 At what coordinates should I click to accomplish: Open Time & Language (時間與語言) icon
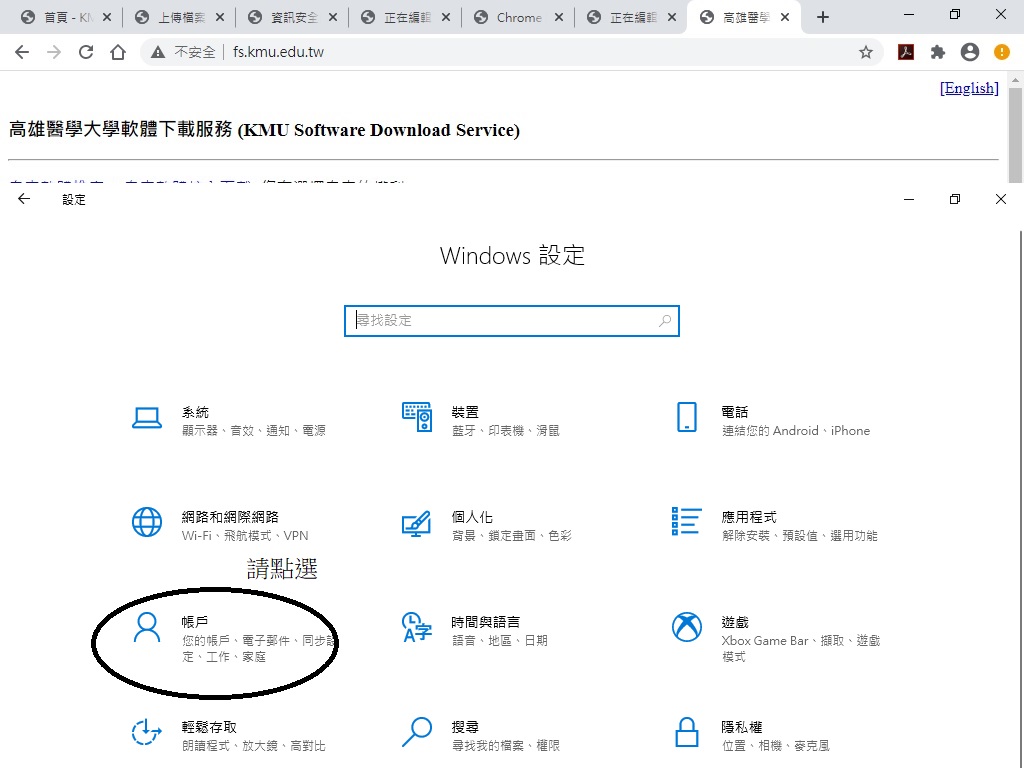(417, 627)
